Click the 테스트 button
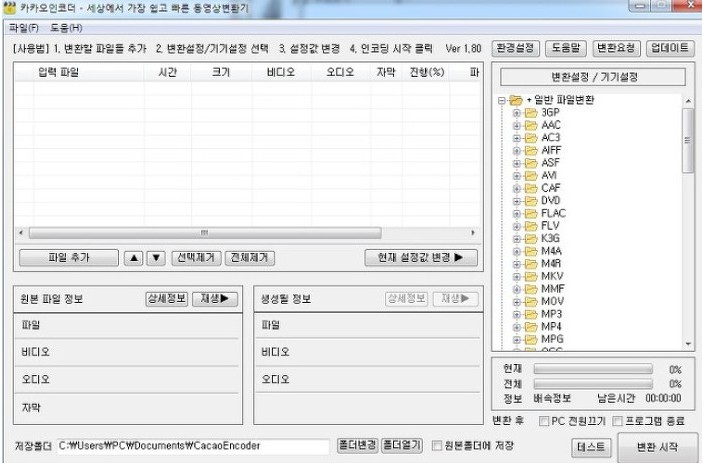703x464 pixels. click(591, 447)
